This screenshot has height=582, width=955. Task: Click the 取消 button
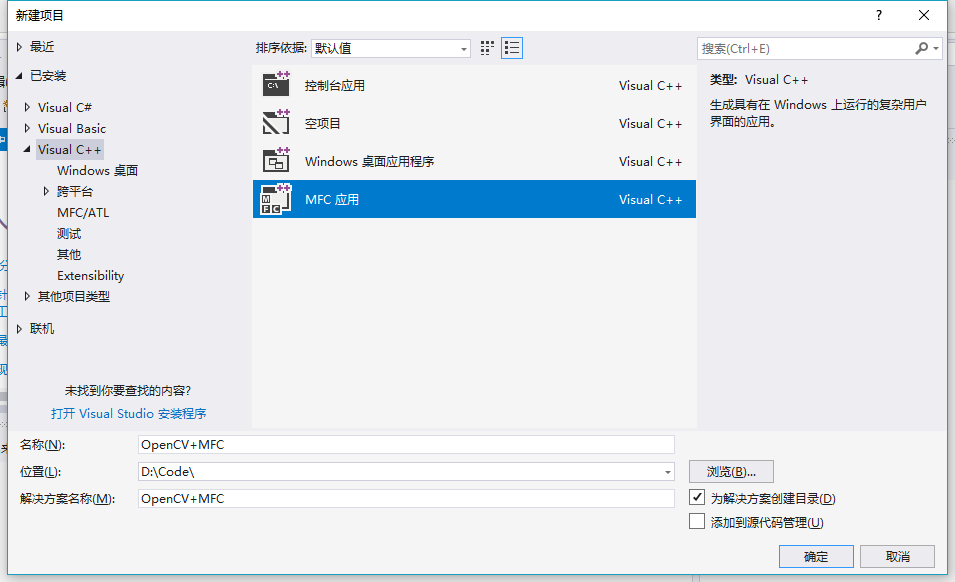[897, 556]
